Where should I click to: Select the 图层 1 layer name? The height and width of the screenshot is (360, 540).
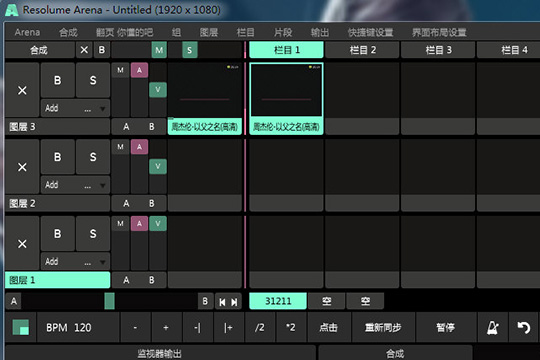[x=58, y=280]
